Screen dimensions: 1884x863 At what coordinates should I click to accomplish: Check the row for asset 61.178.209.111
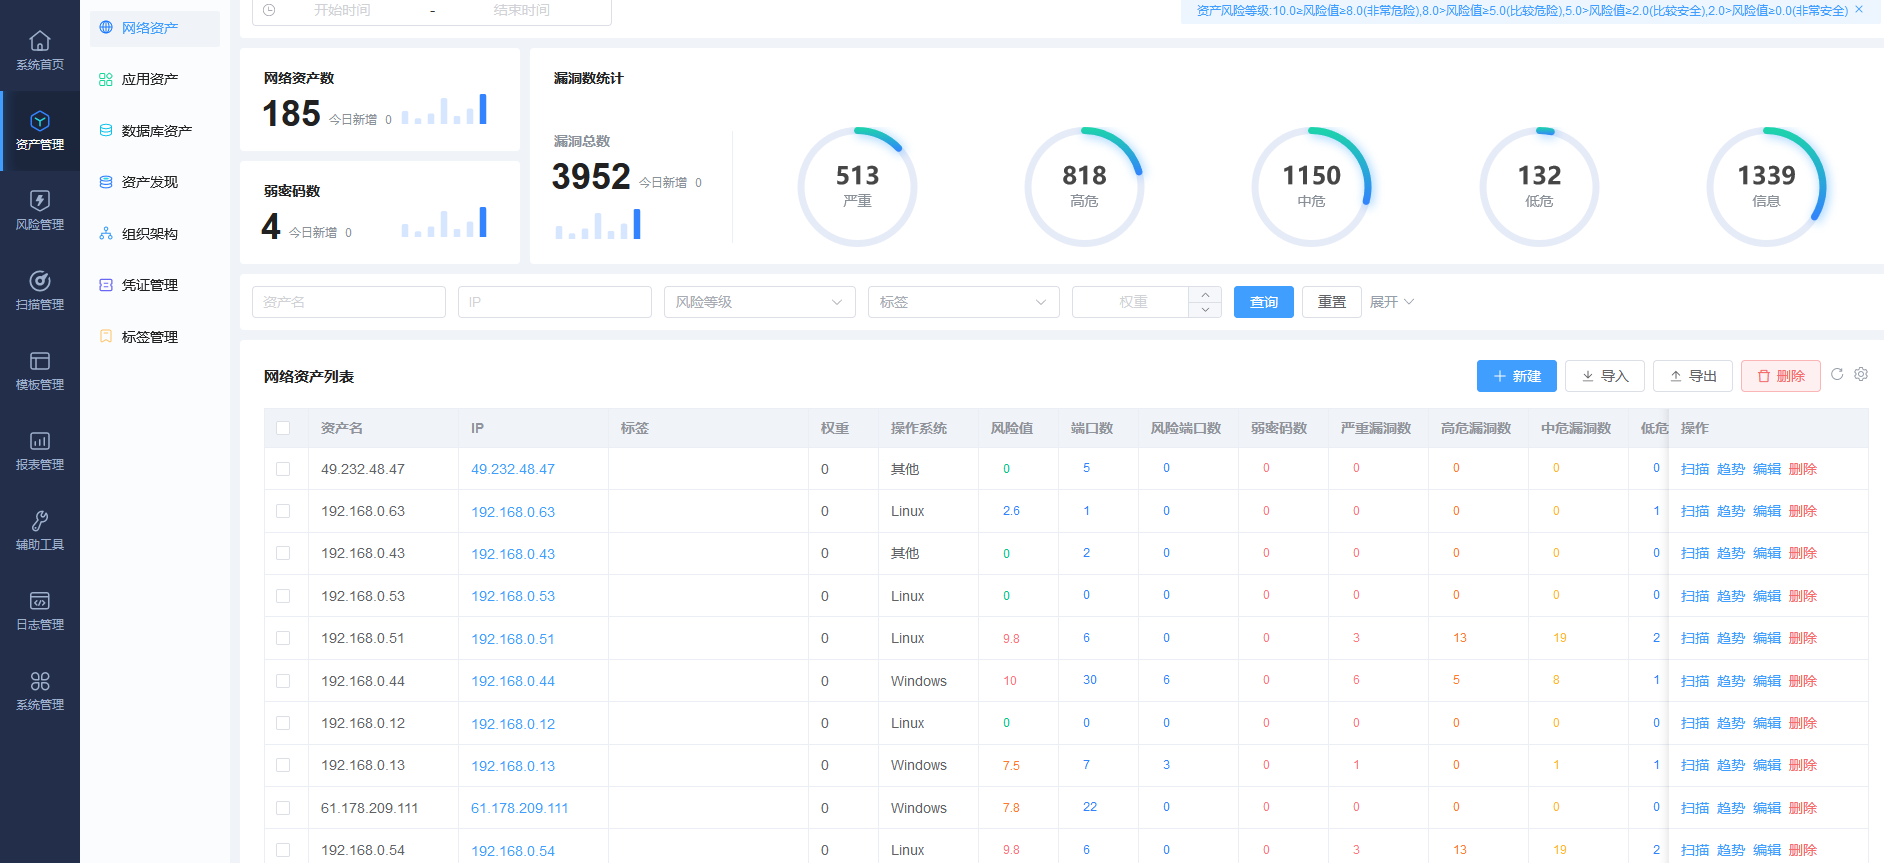283,808
